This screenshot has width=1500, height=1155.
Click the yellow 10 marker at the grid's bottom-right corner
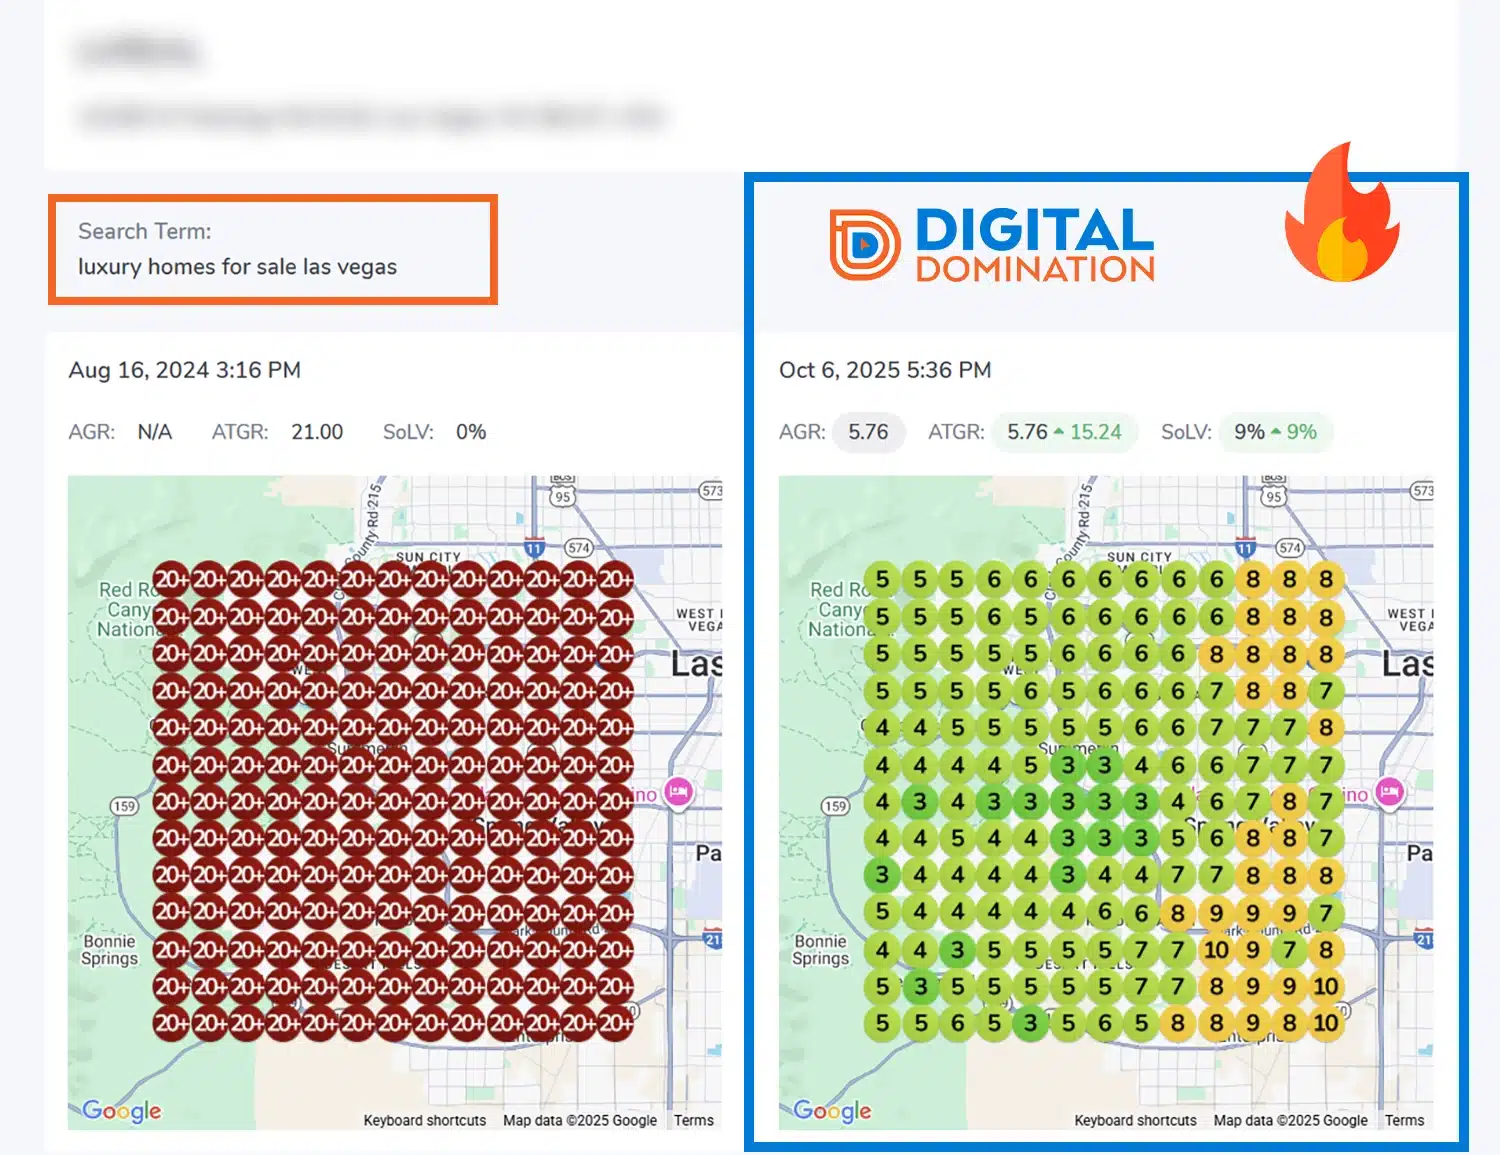[1326, 1023]
